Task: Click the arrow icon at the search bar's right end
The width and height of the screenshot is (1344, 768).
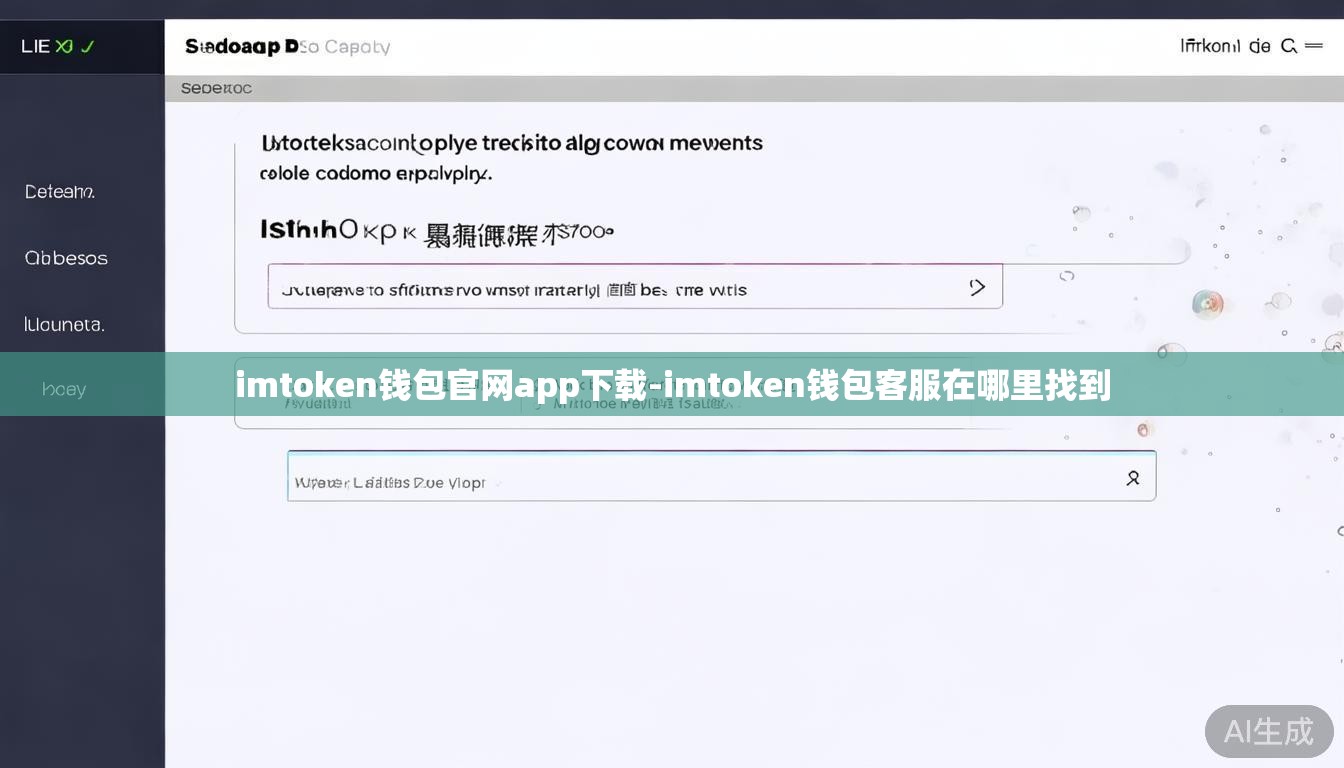Action: 977,287
